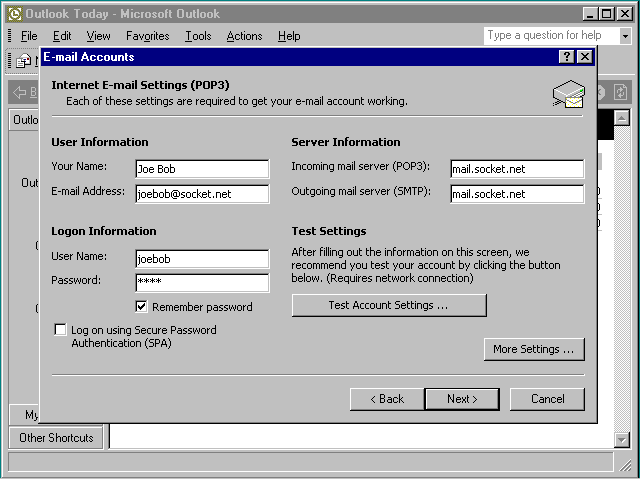Click Other Shortcuts group button
The width and height of the screenshot is (640, 480).
tap(56, 438)
